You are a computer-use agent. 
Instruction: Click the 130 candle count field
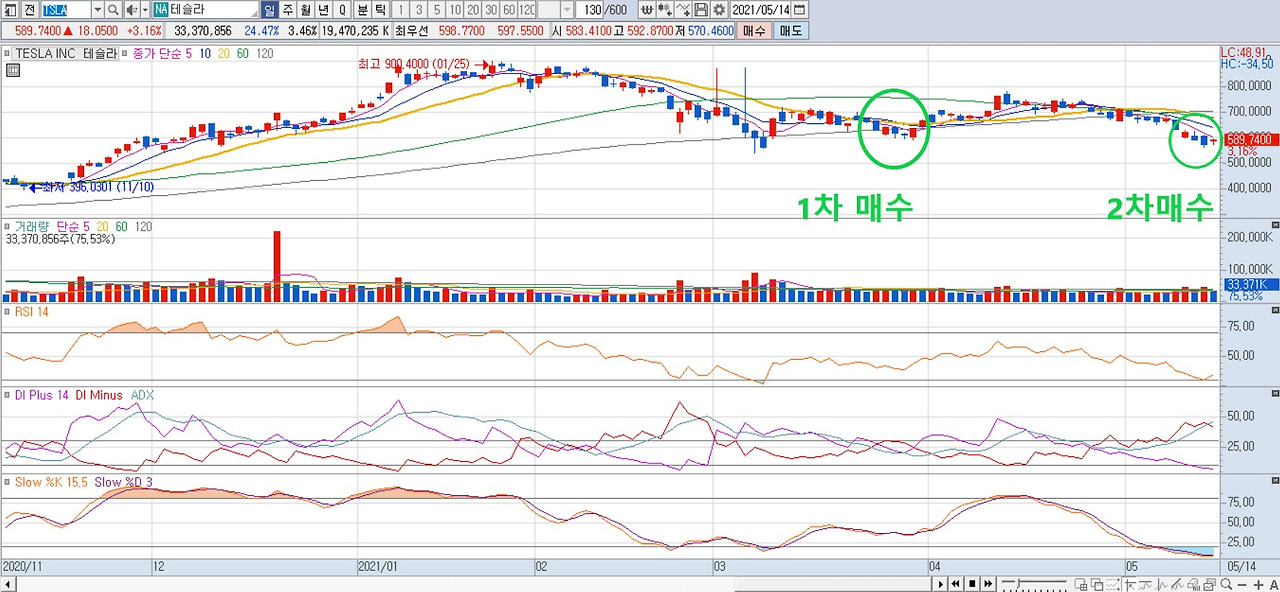591,10
